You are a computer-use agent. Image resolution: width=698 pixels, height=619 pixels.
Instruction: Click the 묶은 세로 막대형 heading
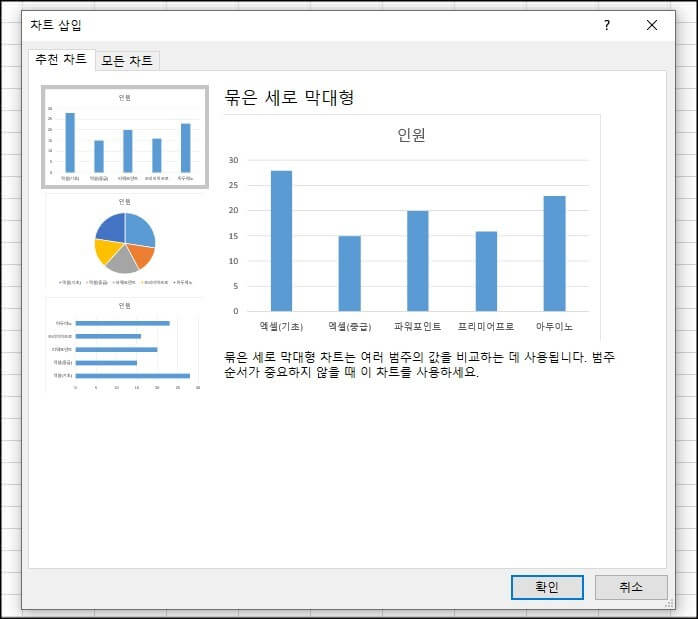(x=289, y=97)
